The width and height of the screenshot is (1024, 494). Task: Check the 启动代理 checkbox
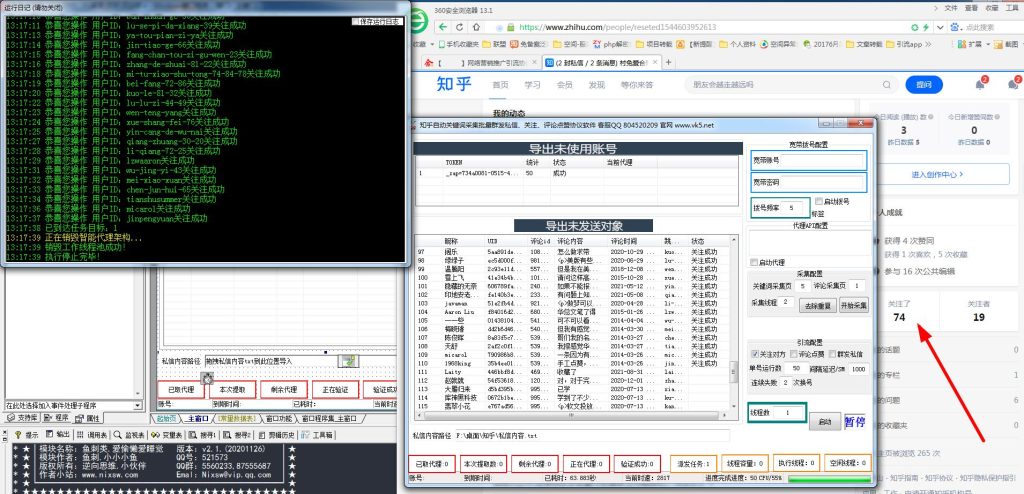click(x=756, y=263)
